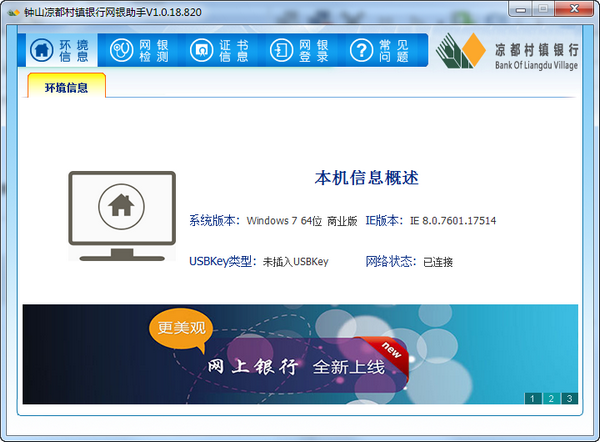Switch banner to slide 1
Image resolution: width=600 pixels, height=442 pixels.
click(532, 398)
